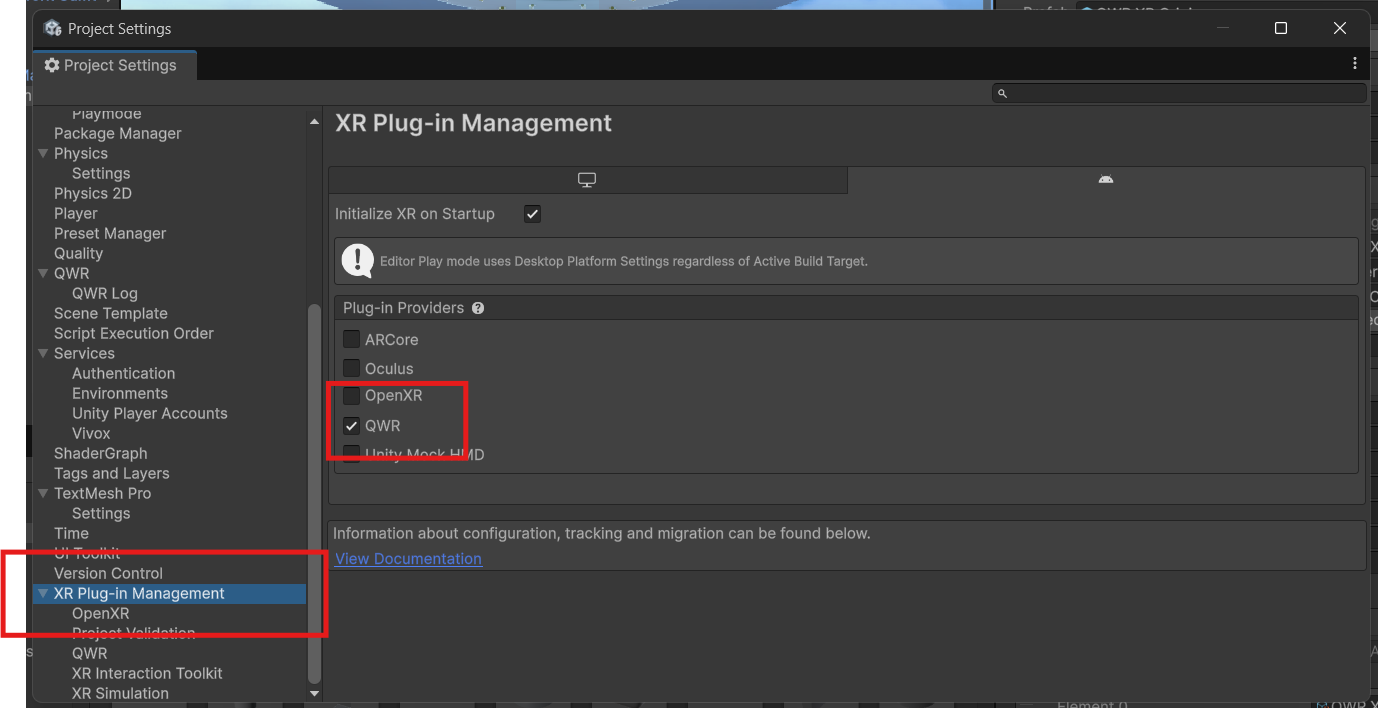Open Version Control settings
Viewport: 1378px width, 708px height.
tap(108, 573)
